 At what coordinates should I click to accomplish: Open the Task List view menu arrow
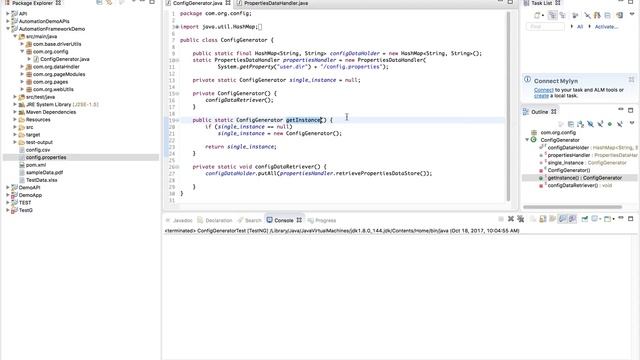coord(632,15)
